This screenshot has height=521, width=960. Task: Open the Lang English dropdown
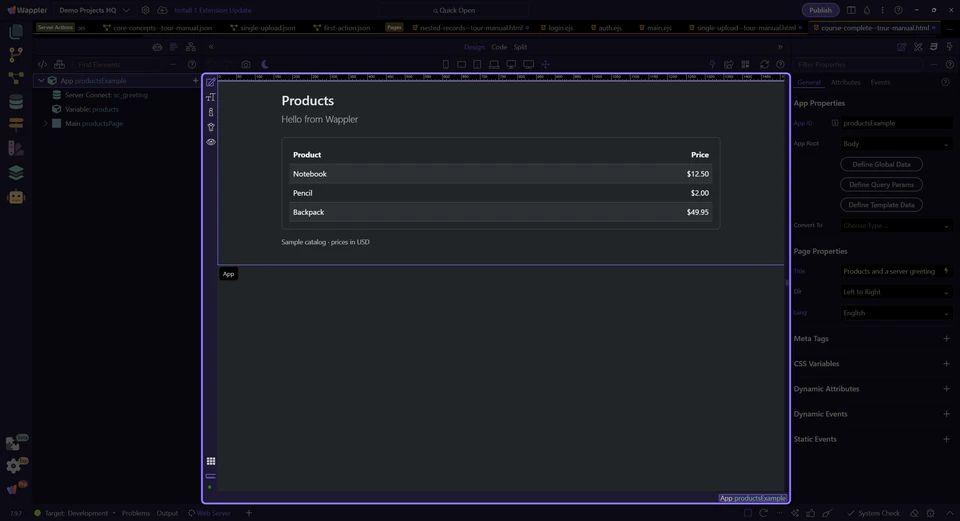coord(896,313)
